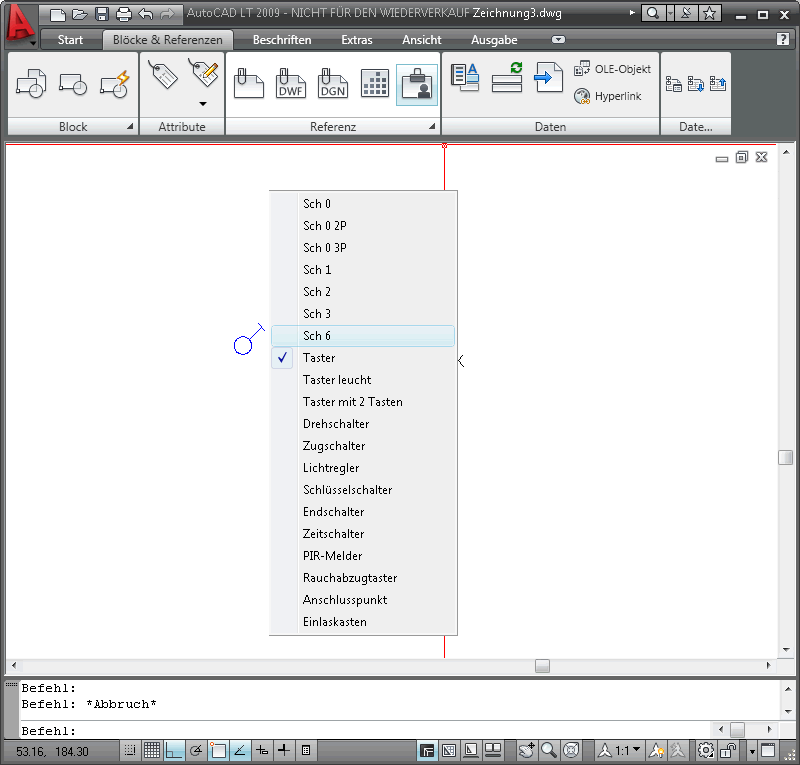
Task: Click the DGN attach icon in Referenz panel
Action: [332, 83]
